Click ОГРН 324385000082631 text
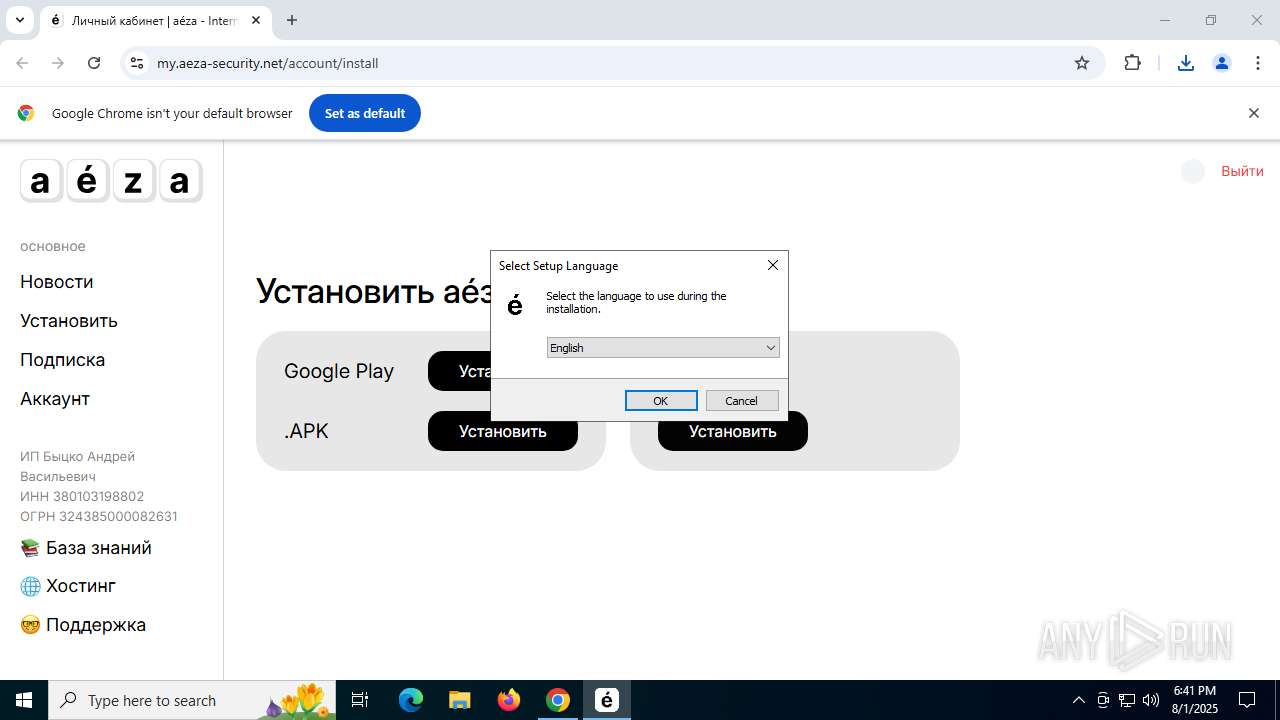This screenshot has width=1280, height=720. click(x=99, y=516)
